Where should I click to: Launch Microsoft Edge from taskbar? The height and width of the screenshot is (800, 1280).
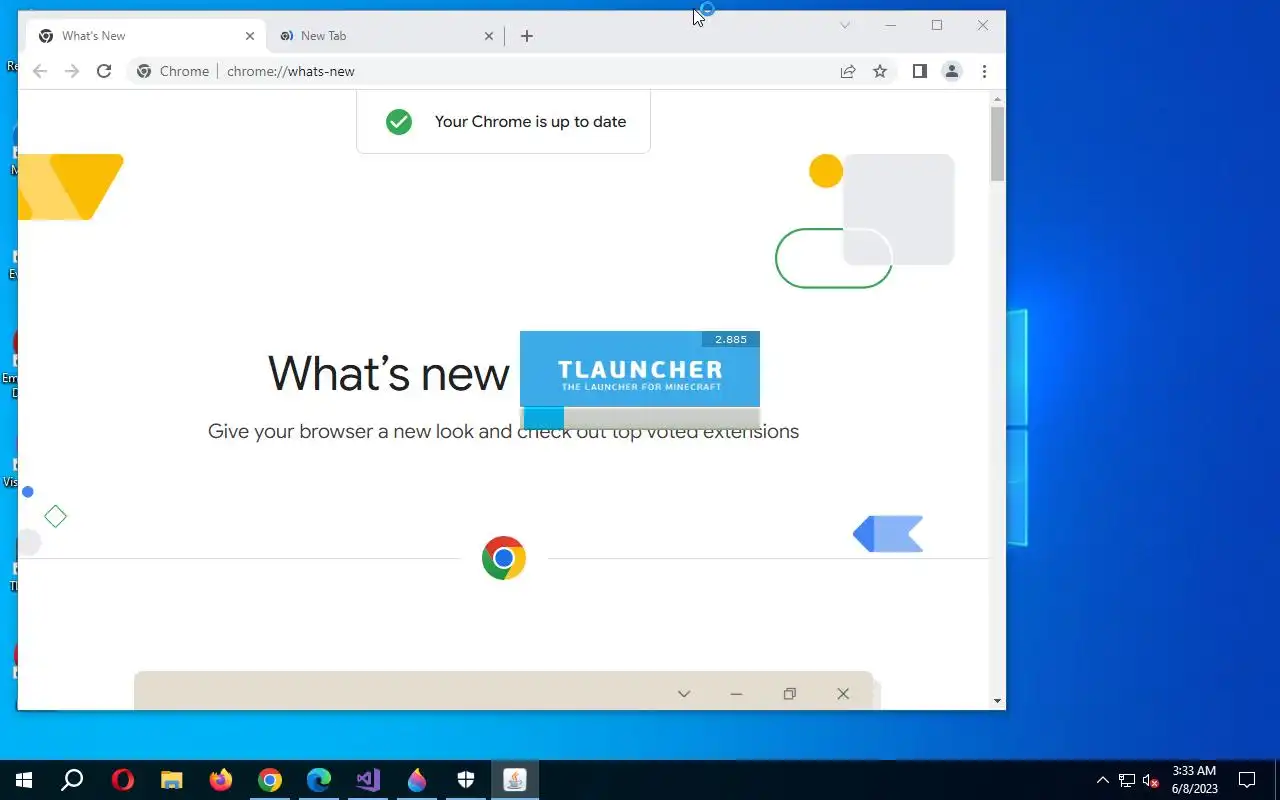click(x=319, y=780)
